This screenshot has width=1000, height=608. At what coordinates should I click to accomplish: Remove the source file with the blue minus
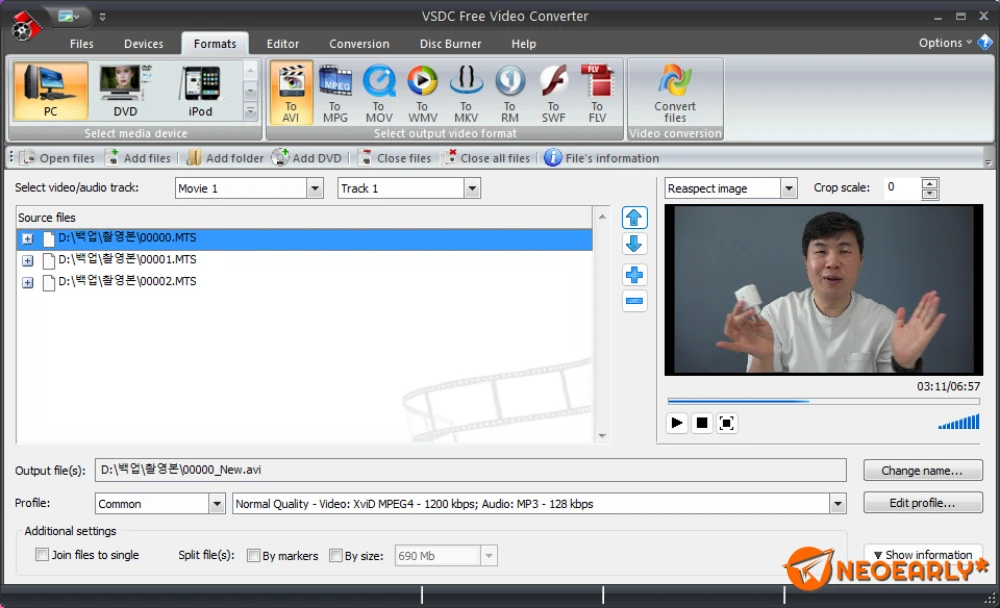pyautogui.click(x=634, y=301)
